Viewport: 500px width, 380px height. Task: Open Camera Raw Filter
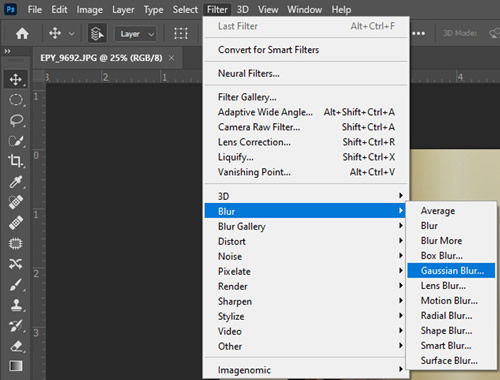click(x=306, y=127)
